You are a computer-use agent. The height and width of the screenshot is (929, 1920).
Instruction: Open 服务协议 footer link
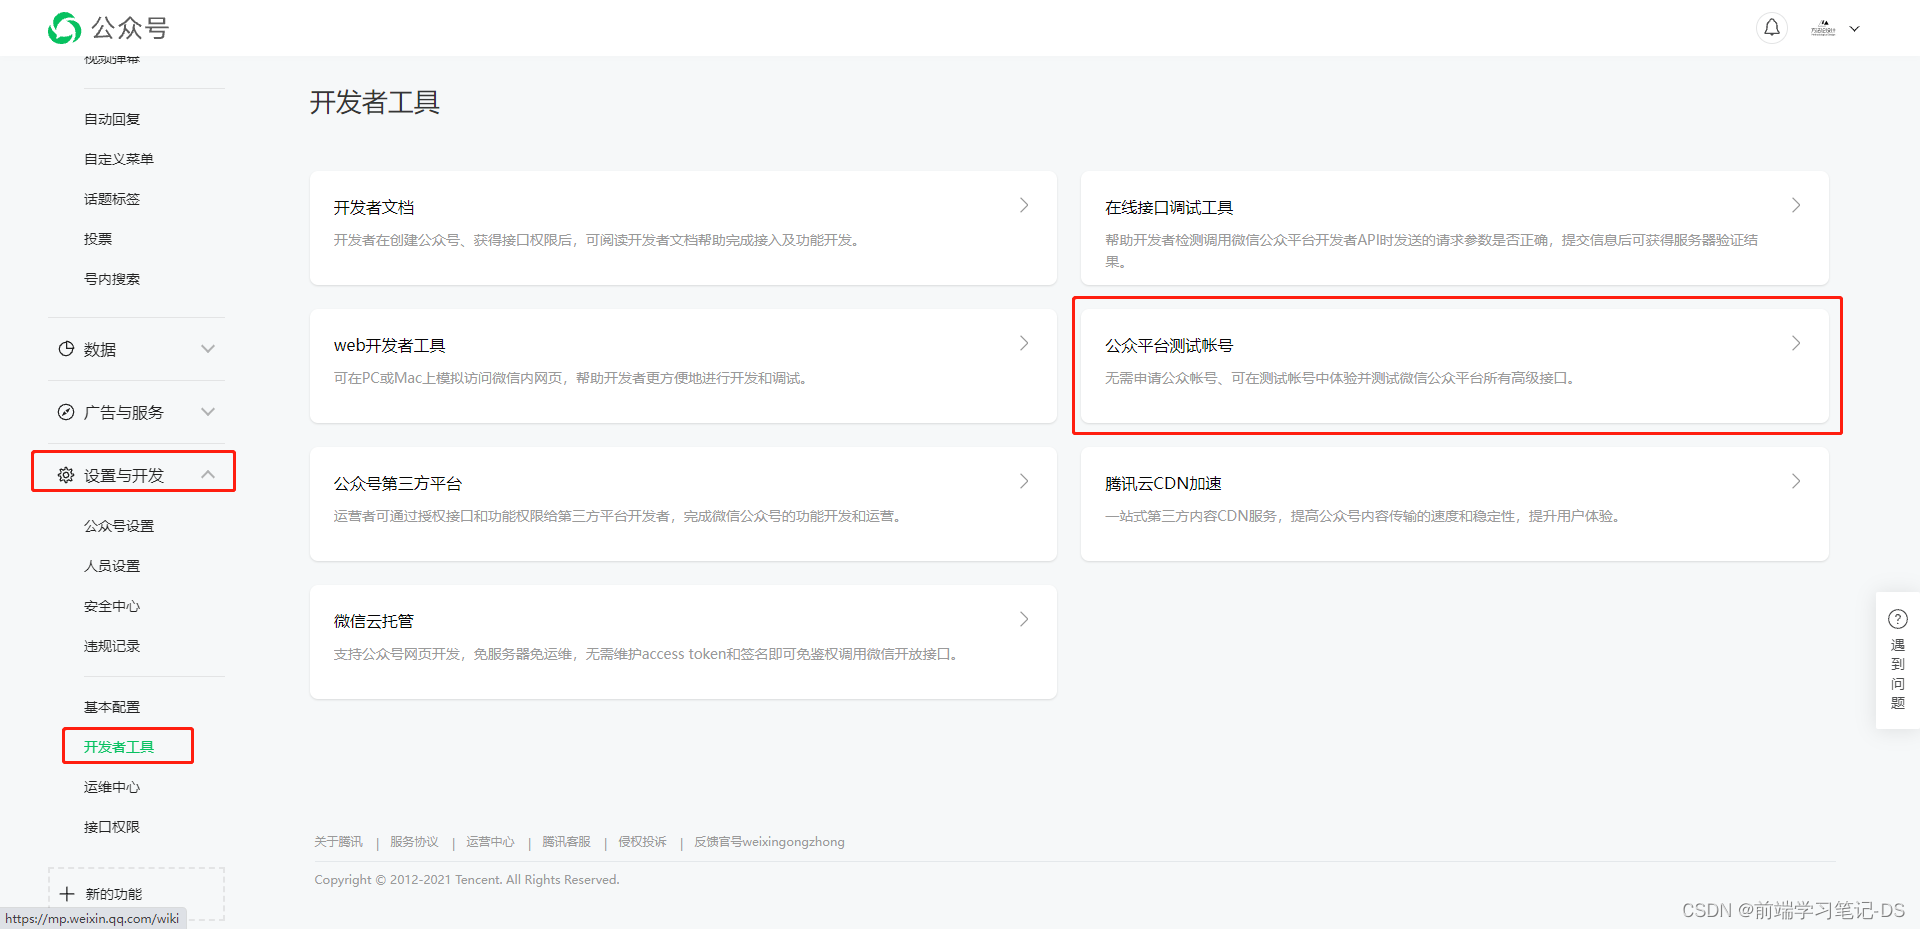(x=415, y=842)
